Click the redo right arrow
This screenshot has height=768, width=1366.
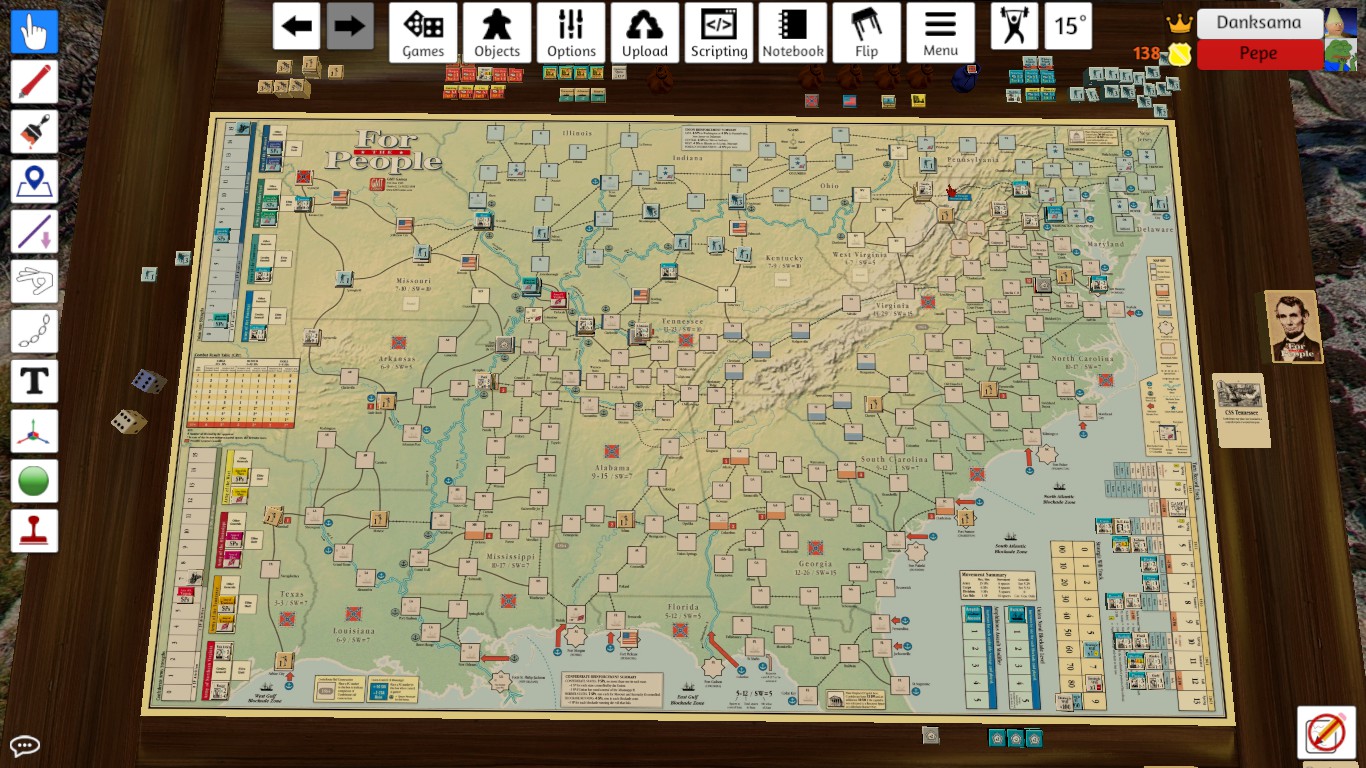coord(350,26)
